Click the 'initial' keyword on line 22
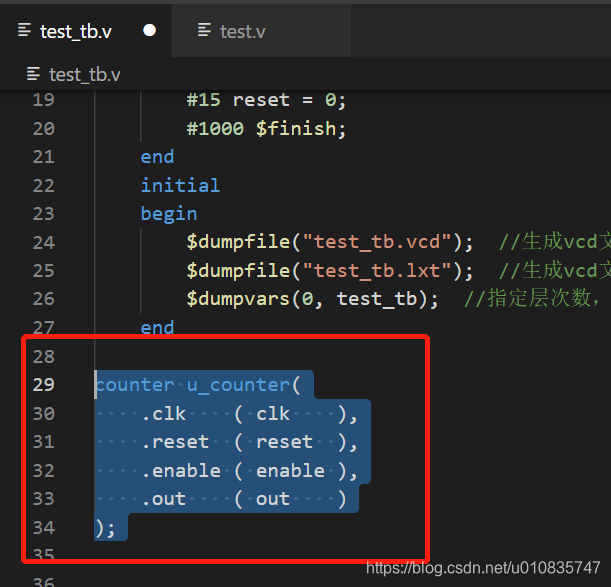 180,185
